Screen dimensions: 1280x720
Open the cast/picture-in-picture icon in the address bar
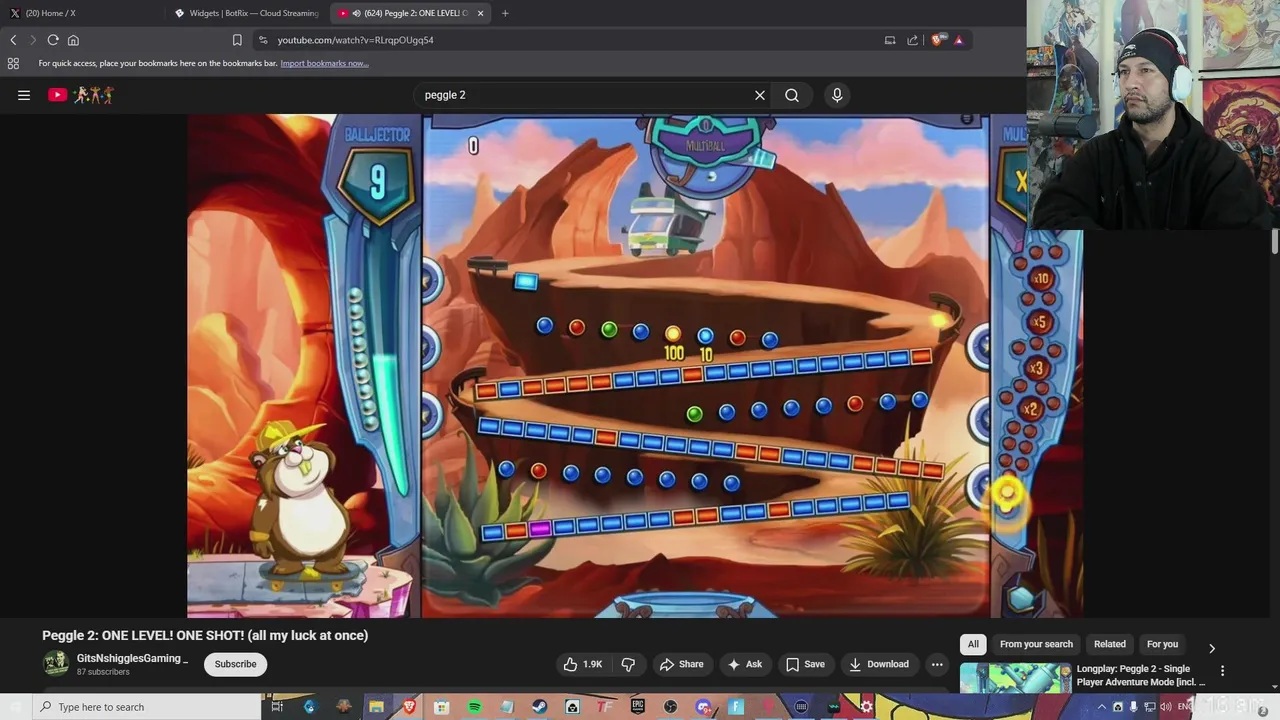click(x=889, y=40)
